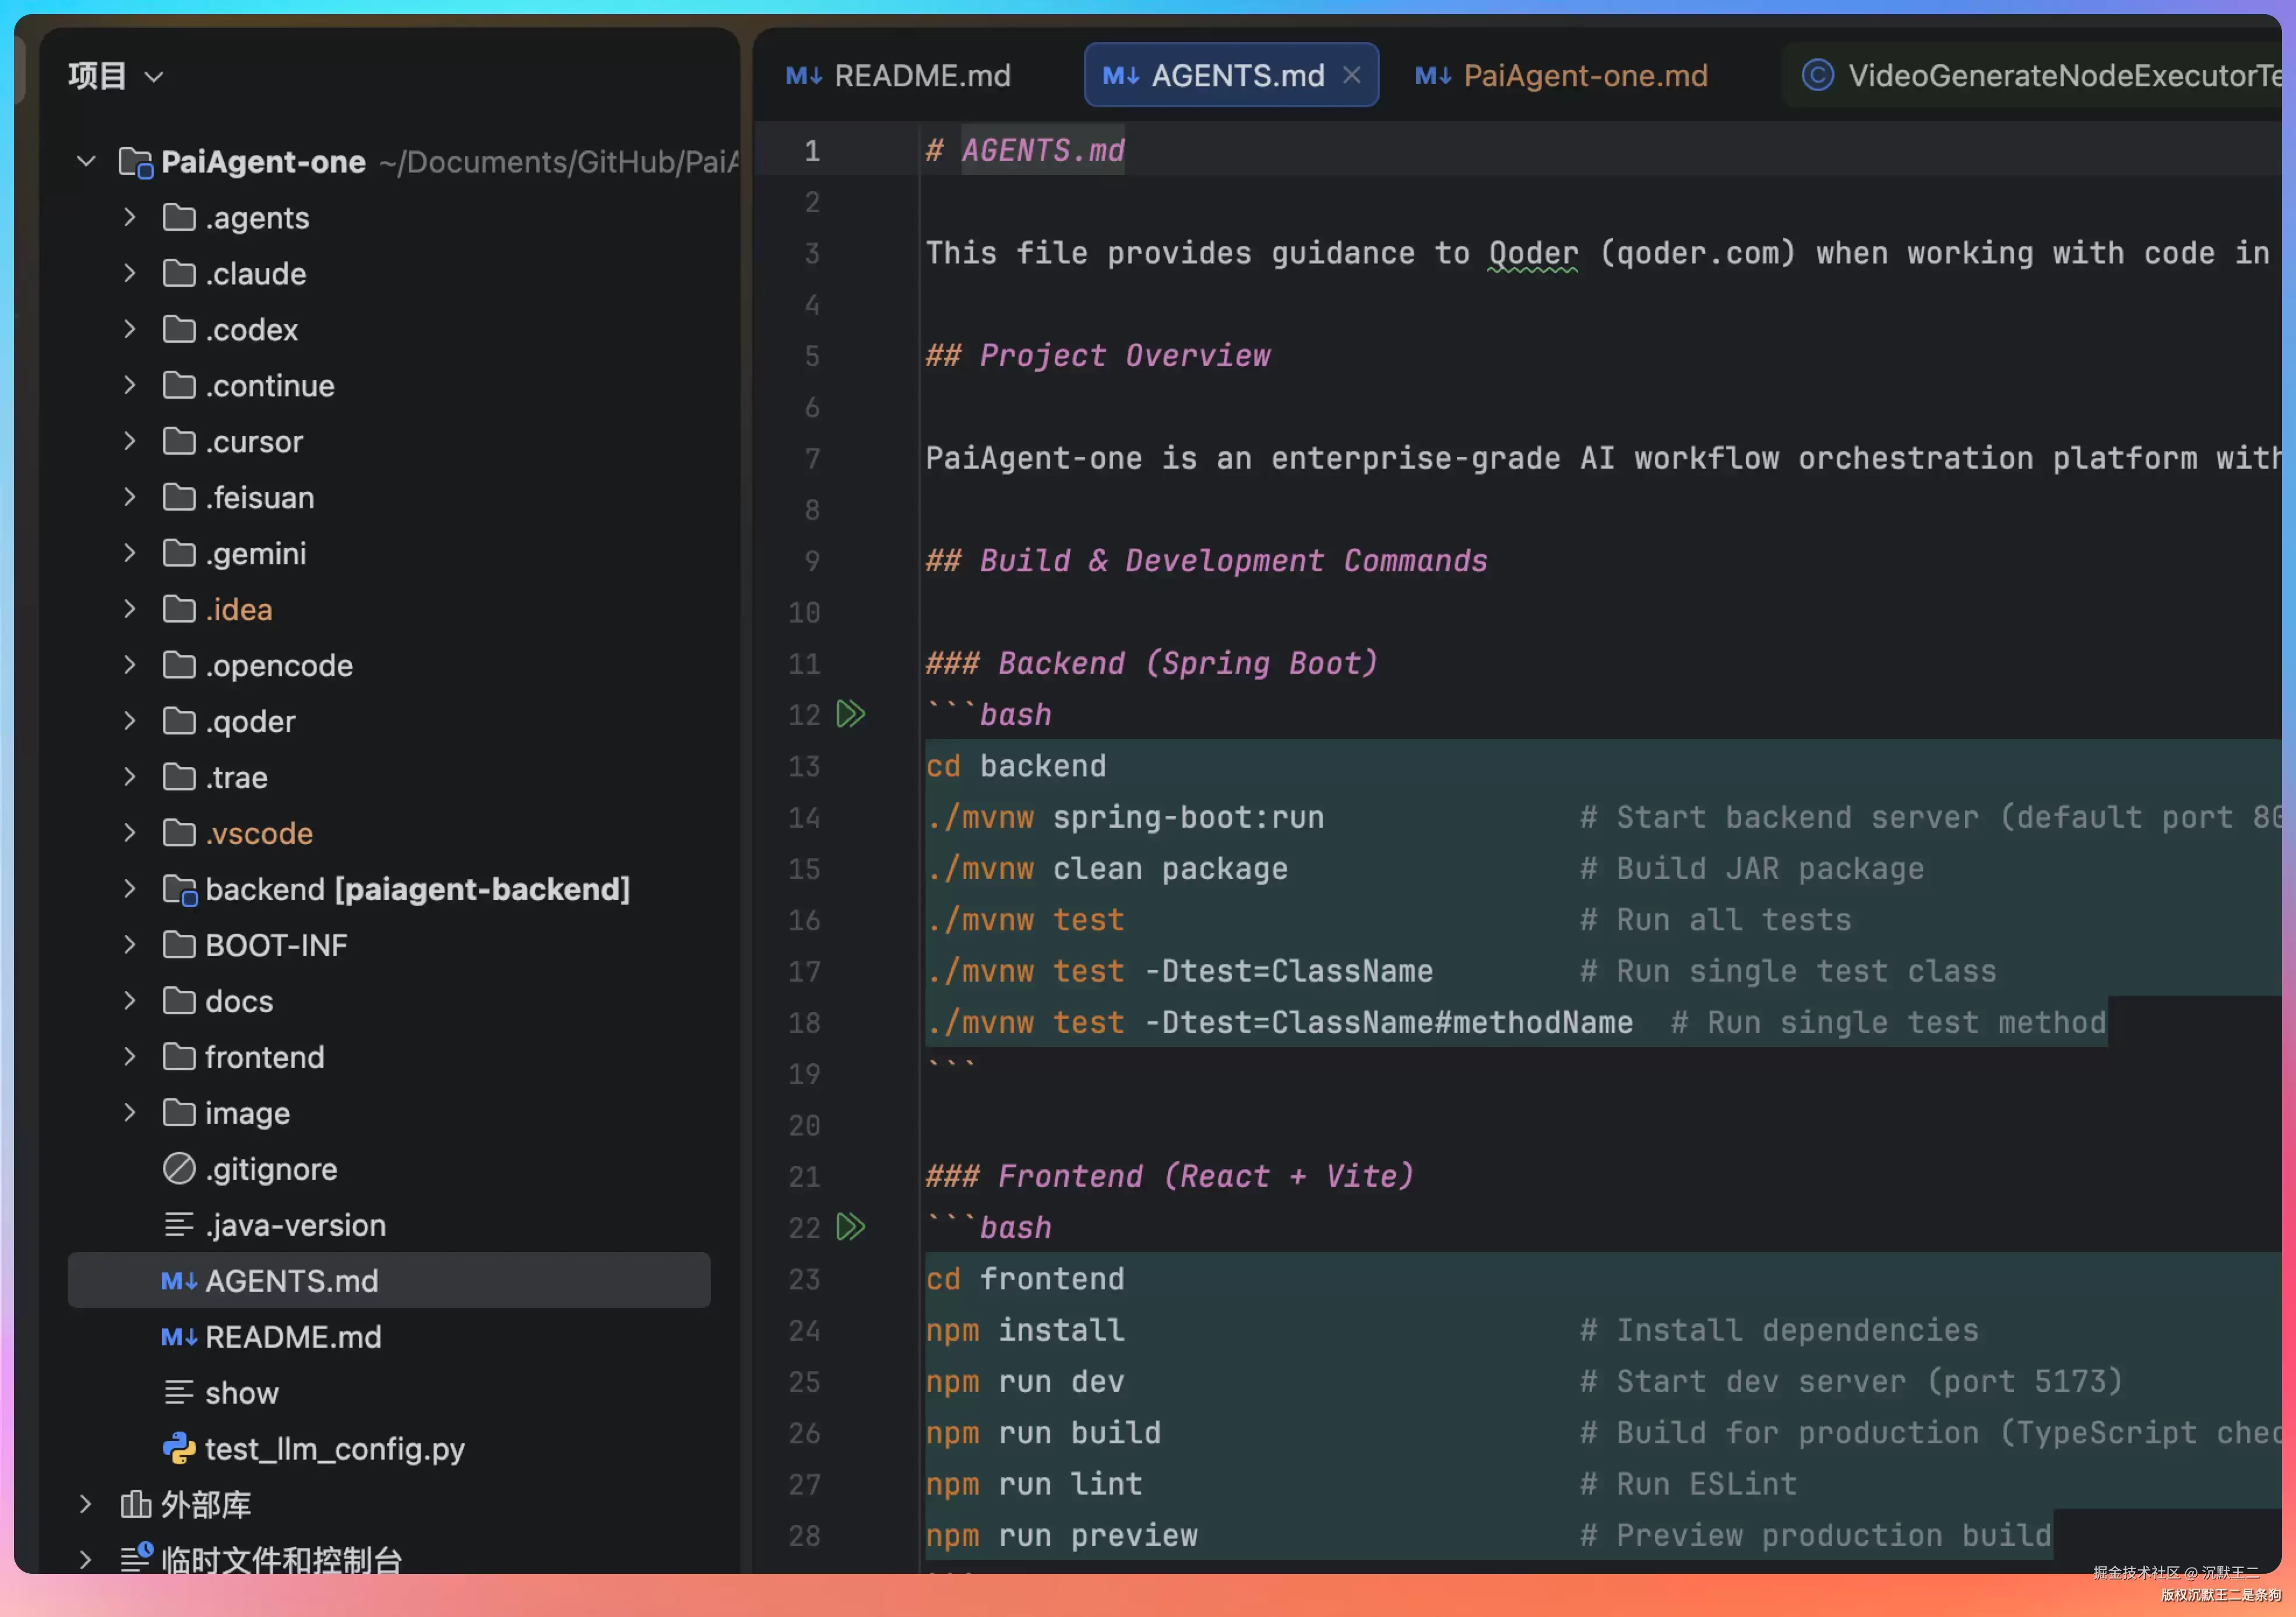
Task: Expand the 外部库 node
Action: tap(86, 1504)
